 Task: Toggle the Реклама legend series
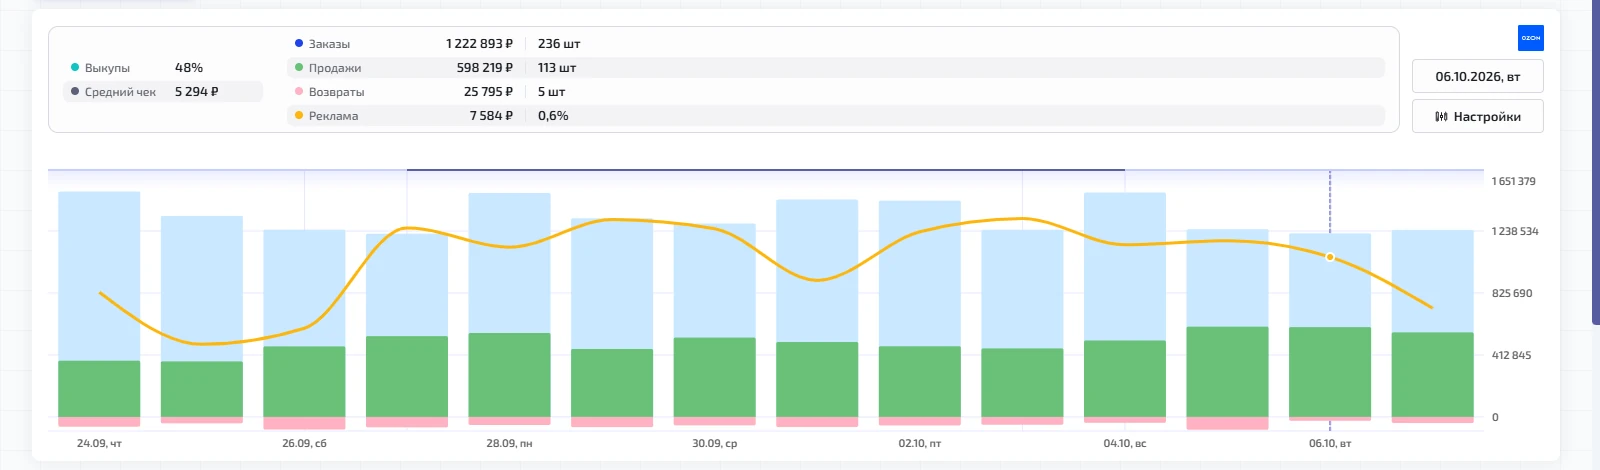pos(835,116)
